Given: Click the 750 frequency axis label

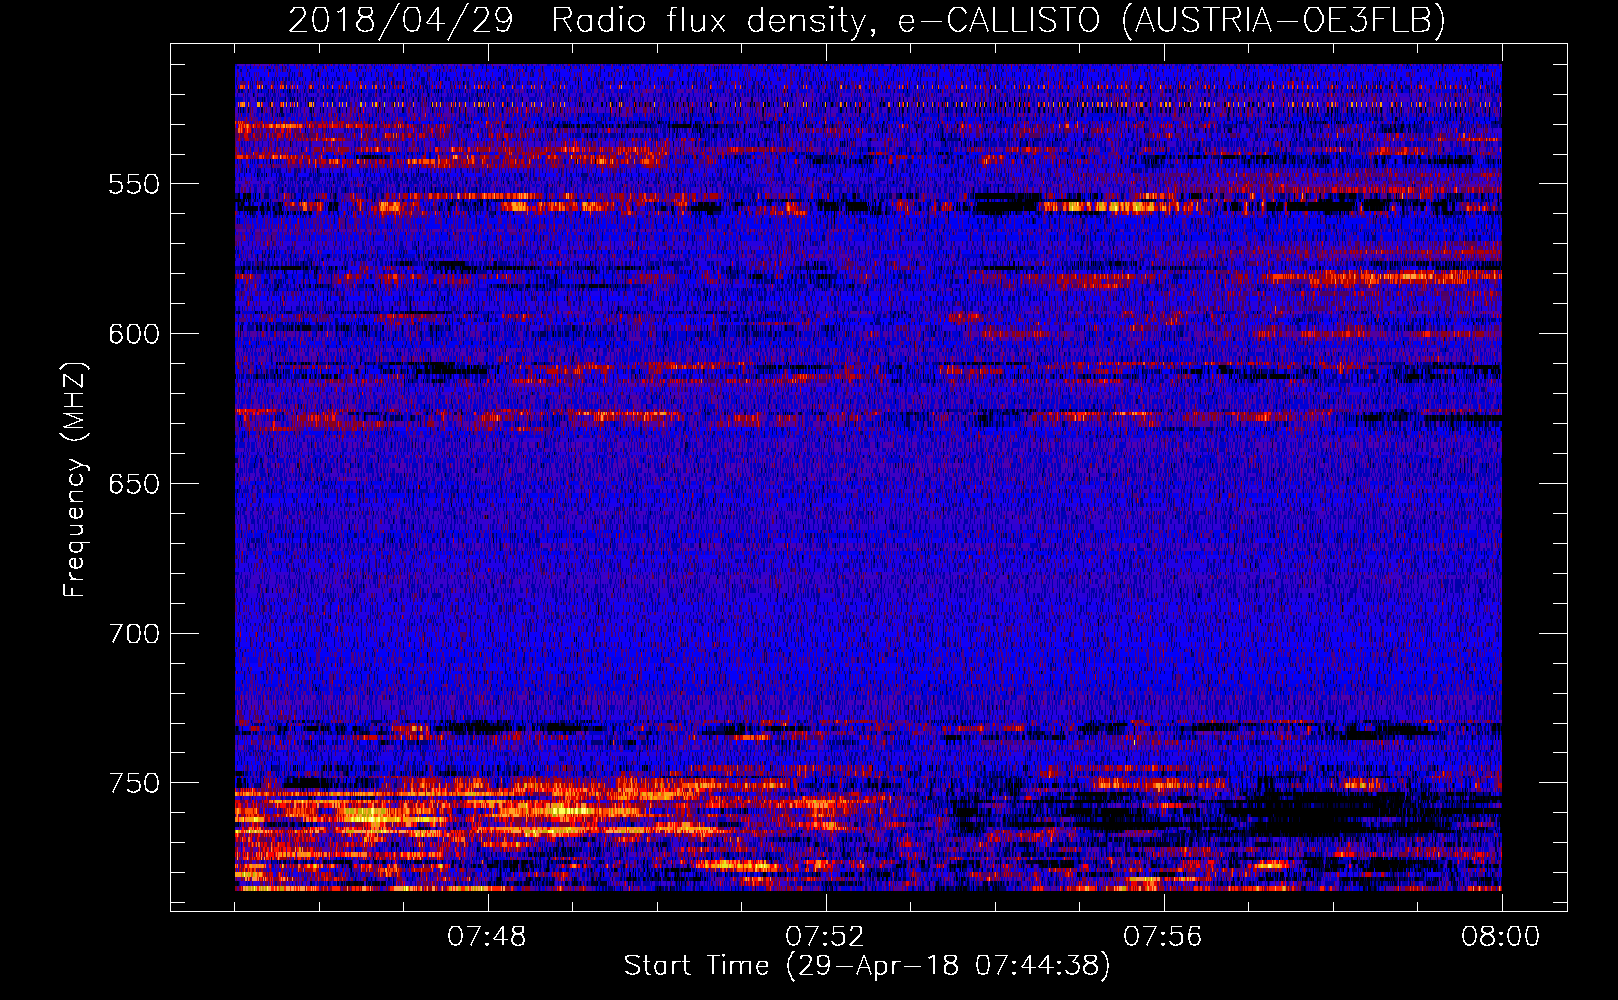Looking at the screenshot, I should click(133, 783).
